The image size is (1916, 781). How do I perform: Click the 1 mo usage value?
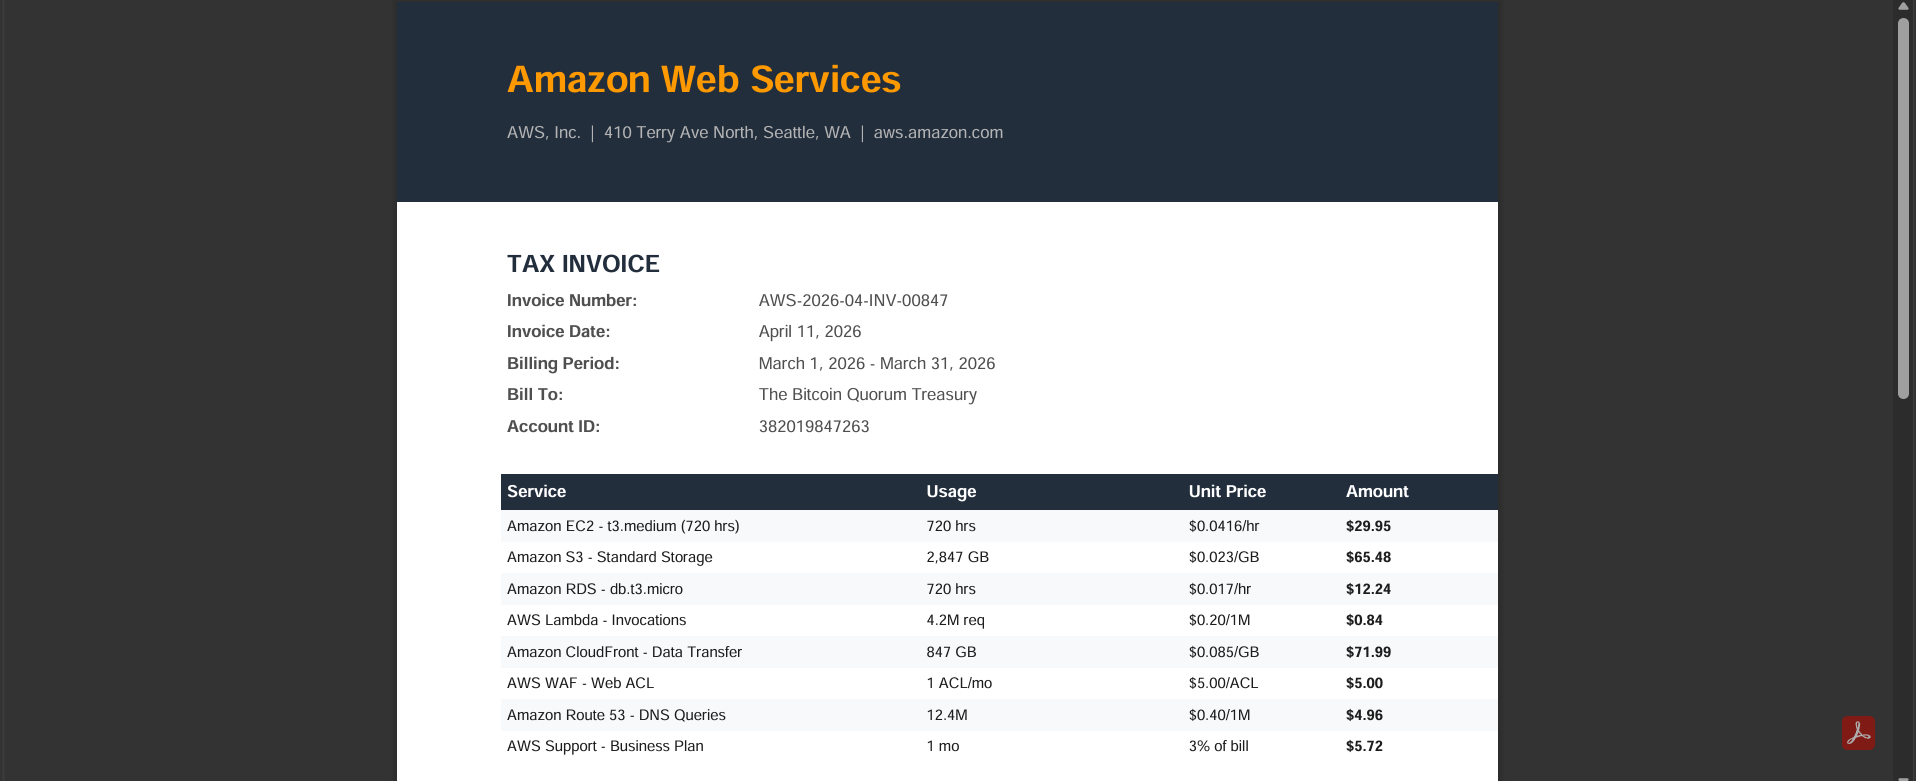coord(943,747)
